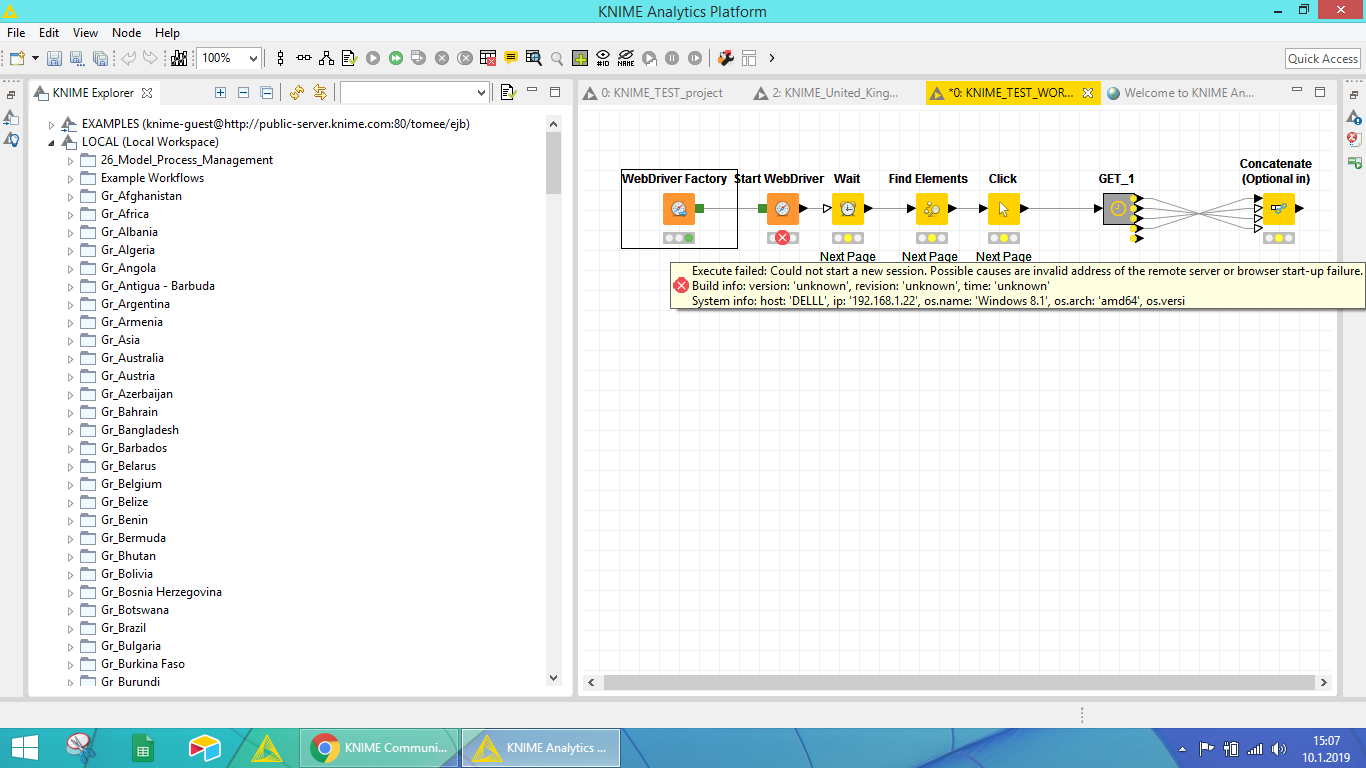
Task: Click the colorful workflow editor settings icon
Action: (726, 58)
